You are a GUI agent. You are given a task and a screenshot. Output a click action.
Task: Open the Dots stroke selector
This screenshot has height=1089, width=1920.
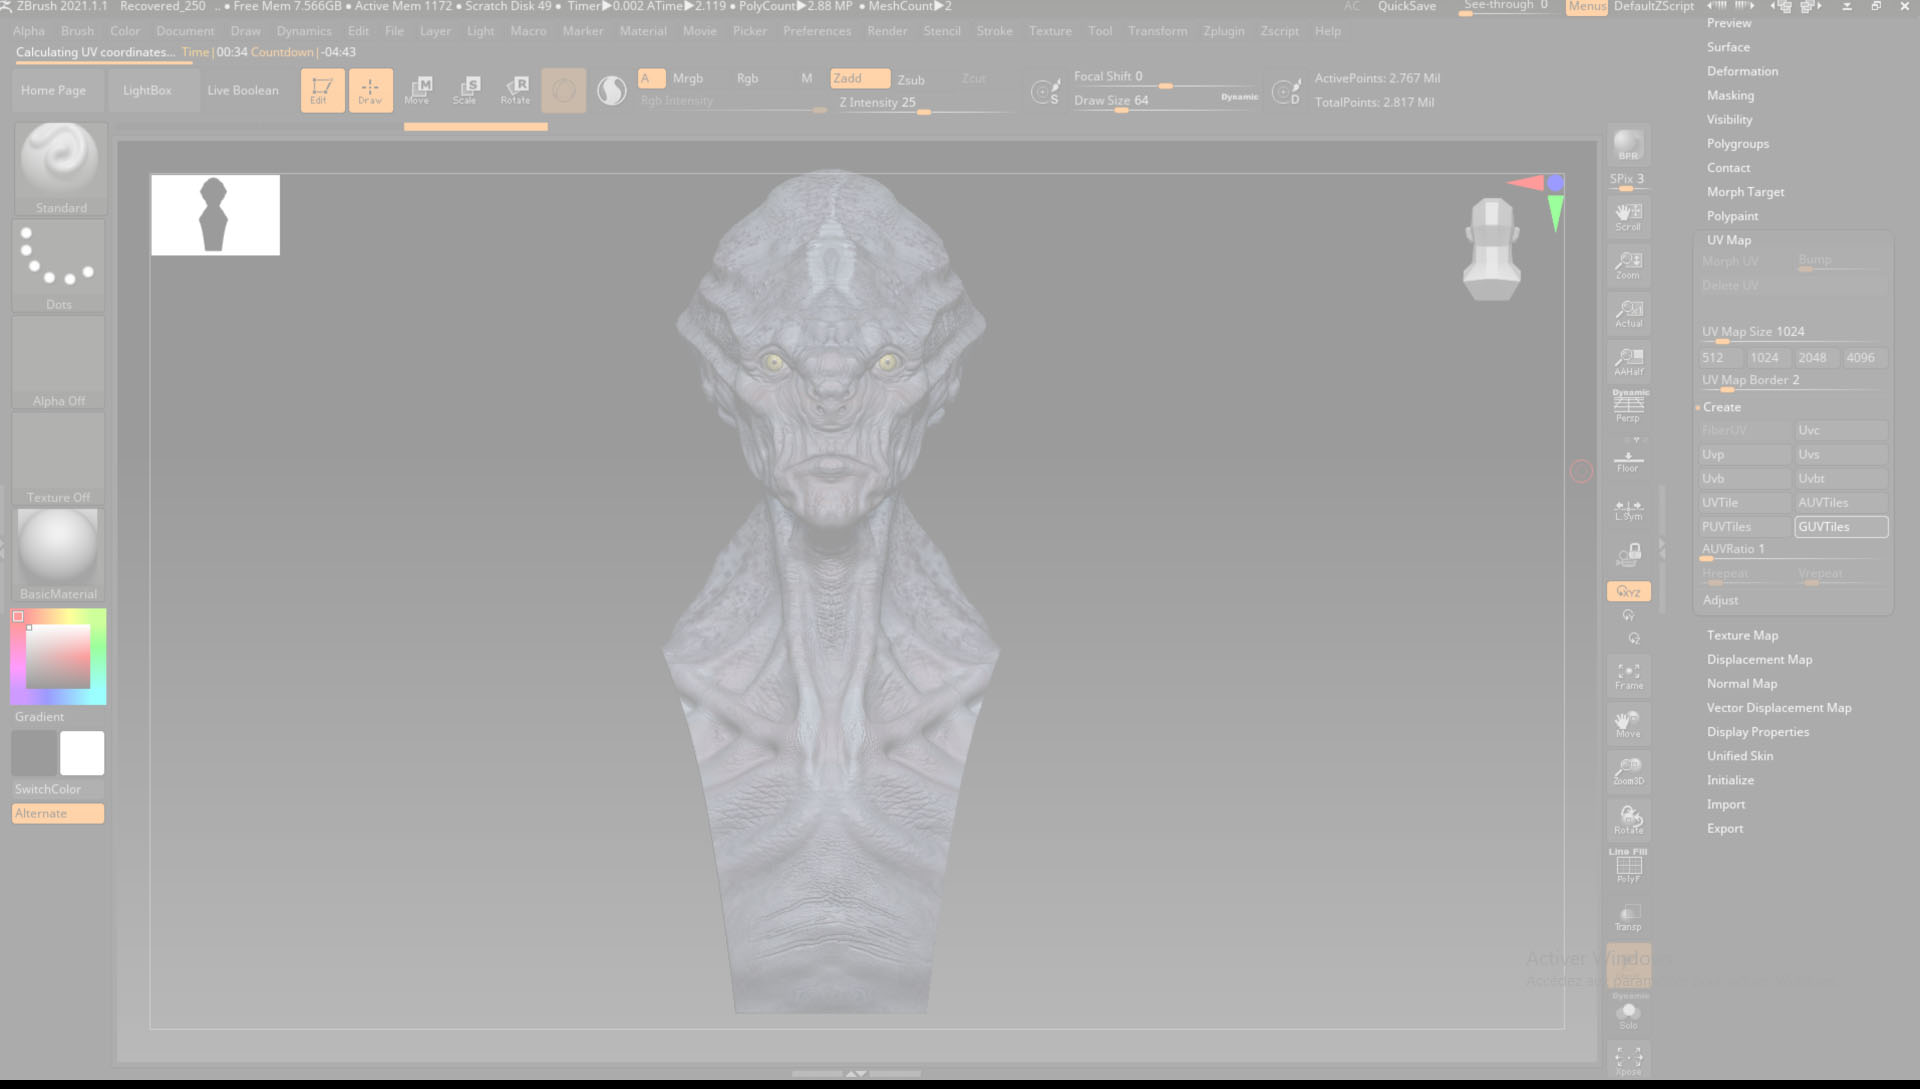pos(58,263)
